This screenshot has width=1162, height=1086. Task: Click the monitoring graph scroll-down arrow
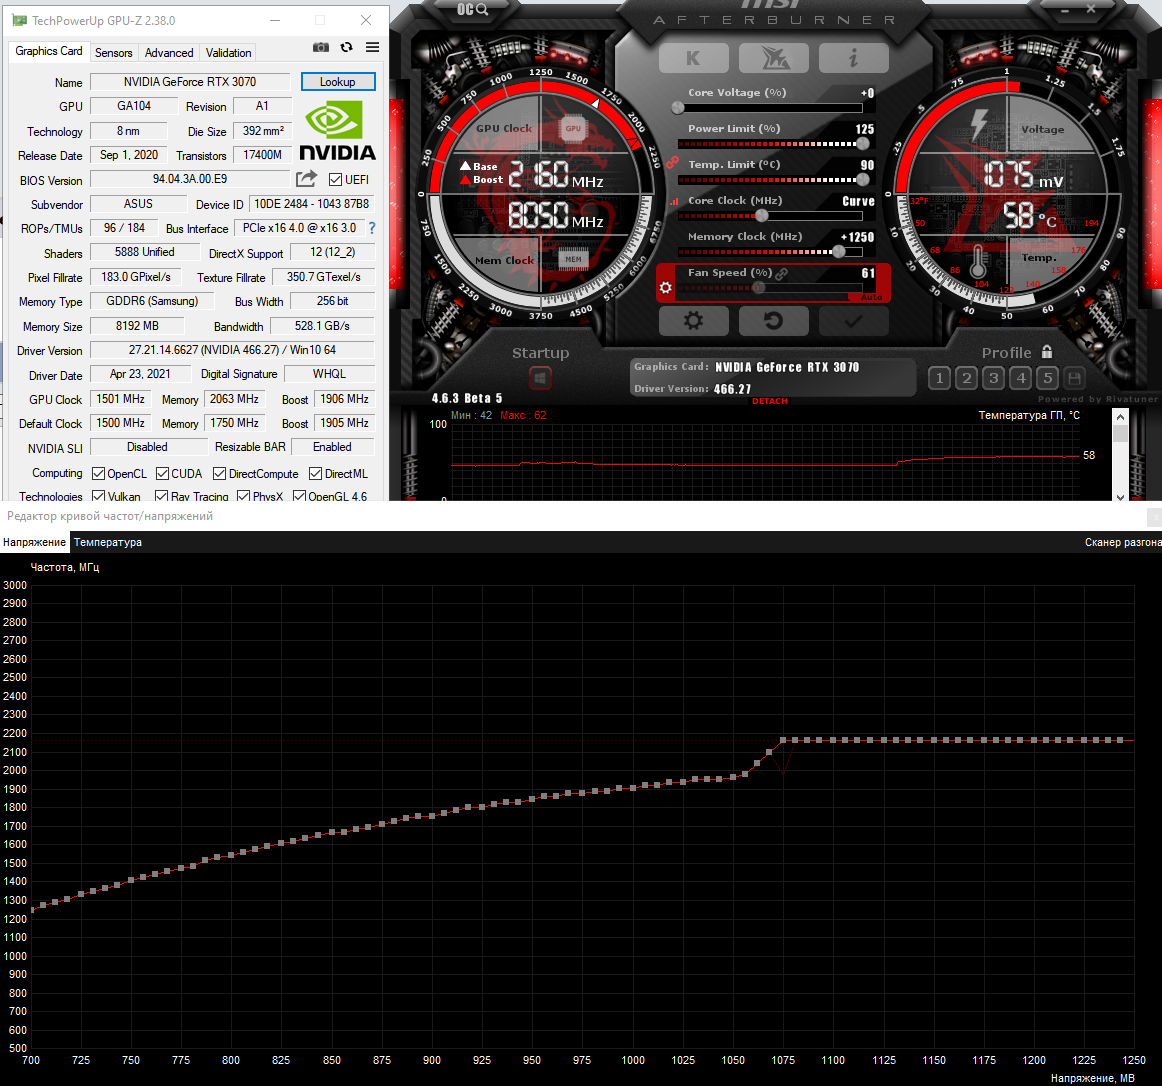point(1120,496)
